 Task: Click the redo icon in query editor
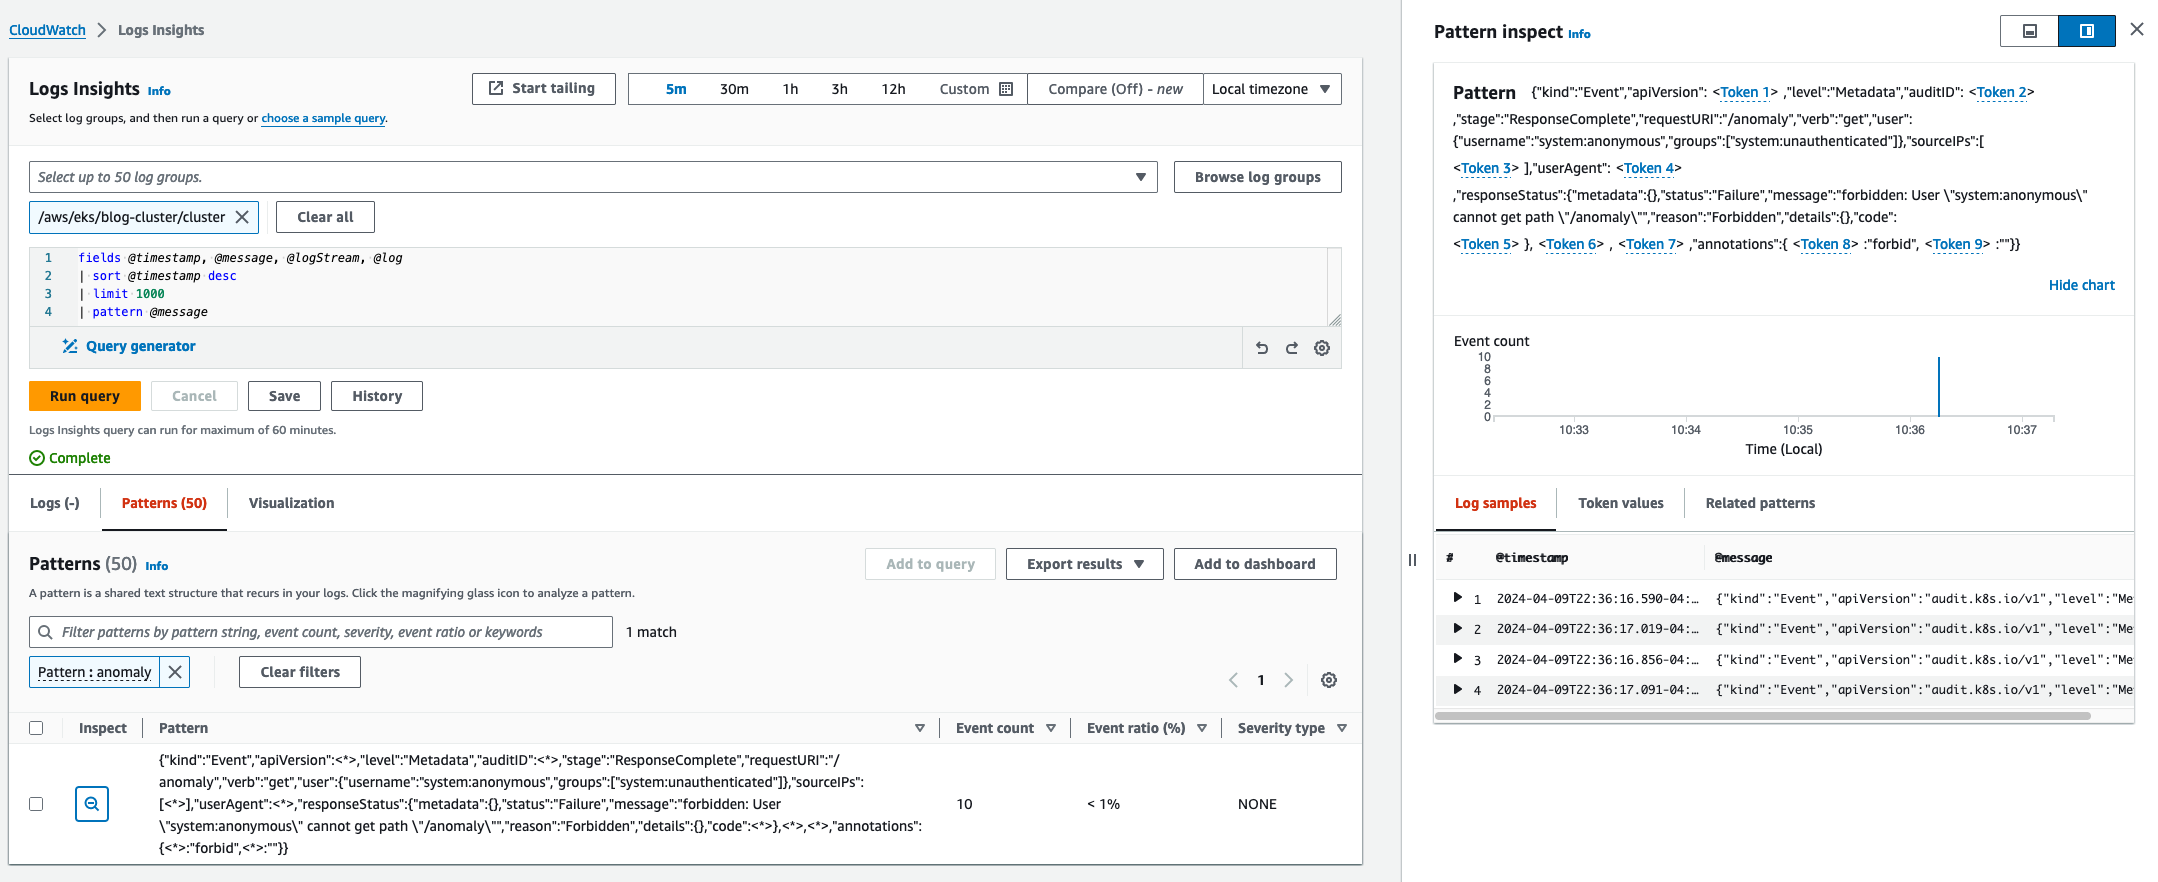(1292, 348)
